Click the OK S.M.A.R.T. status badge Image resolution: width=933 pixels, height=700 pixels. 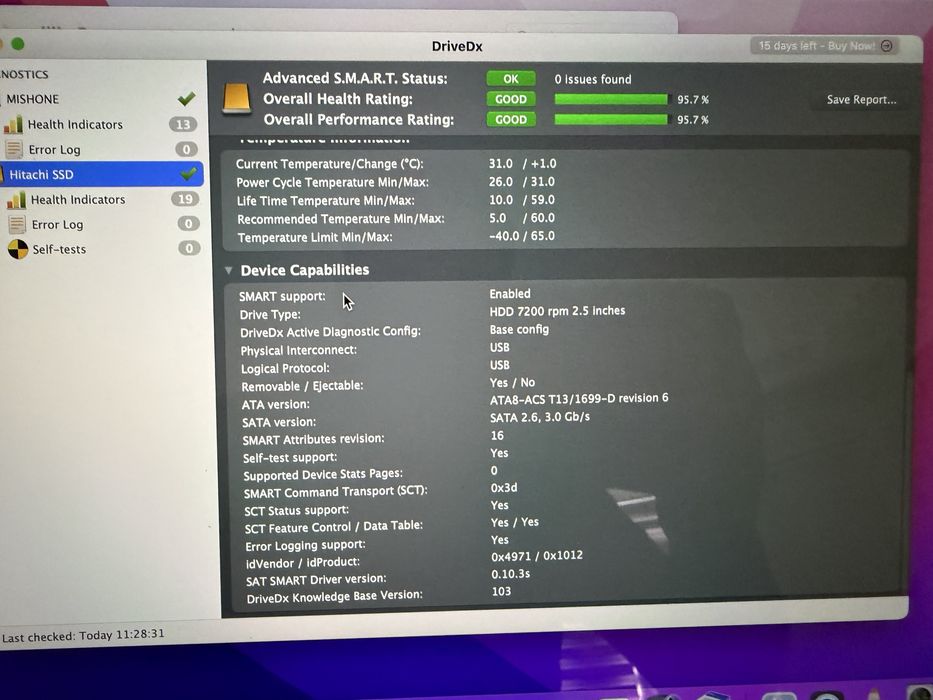pos(511,79)
